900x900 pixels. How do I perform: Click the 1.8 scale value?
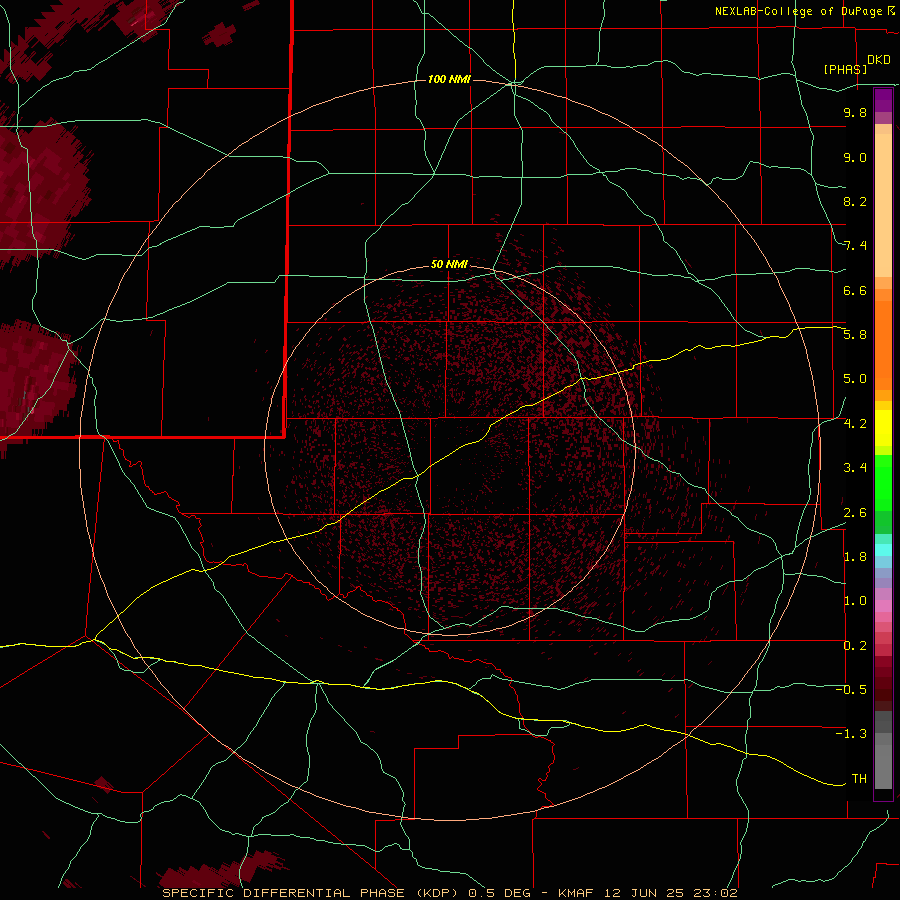pos(855,557)
